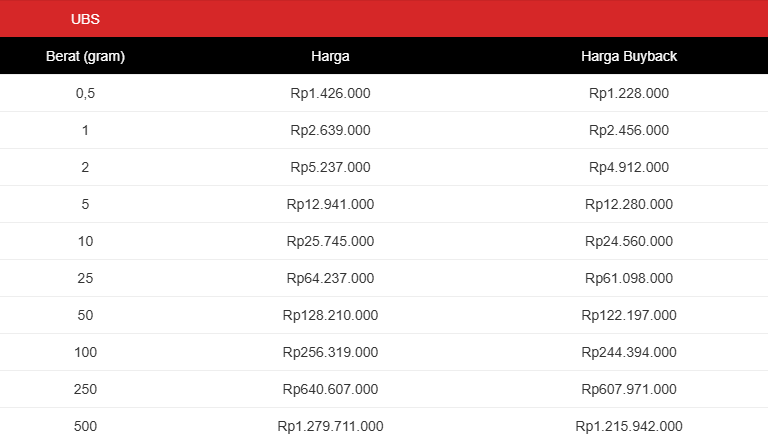Click the Rp24.560.000 buyback cell
769x441 pixels.
629,241
